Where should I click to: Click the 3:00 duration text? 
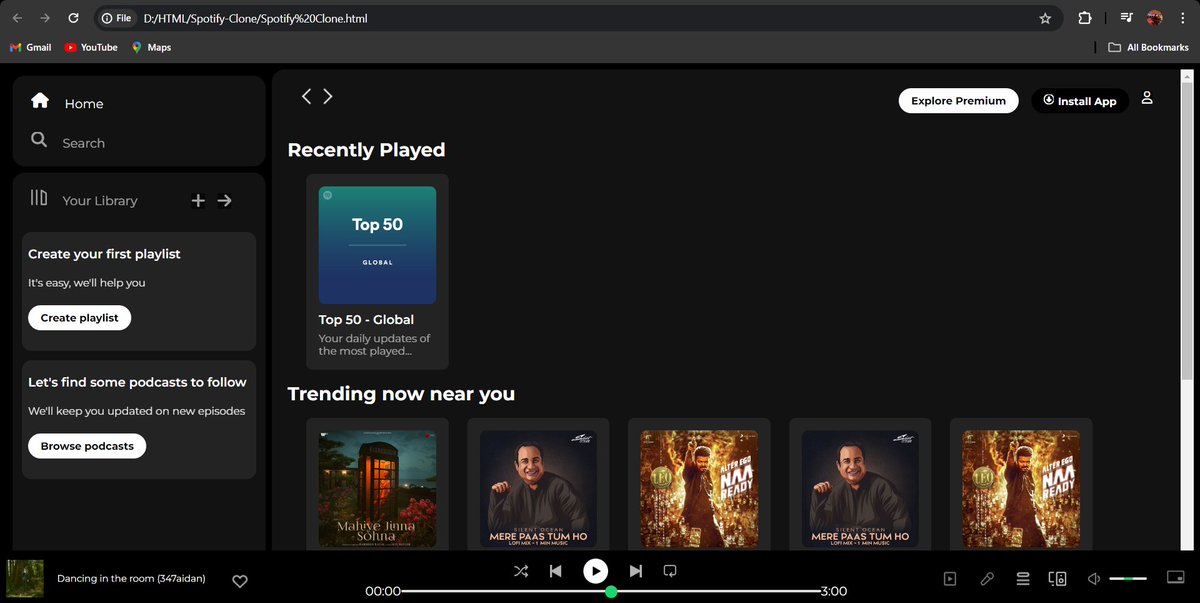833,591
